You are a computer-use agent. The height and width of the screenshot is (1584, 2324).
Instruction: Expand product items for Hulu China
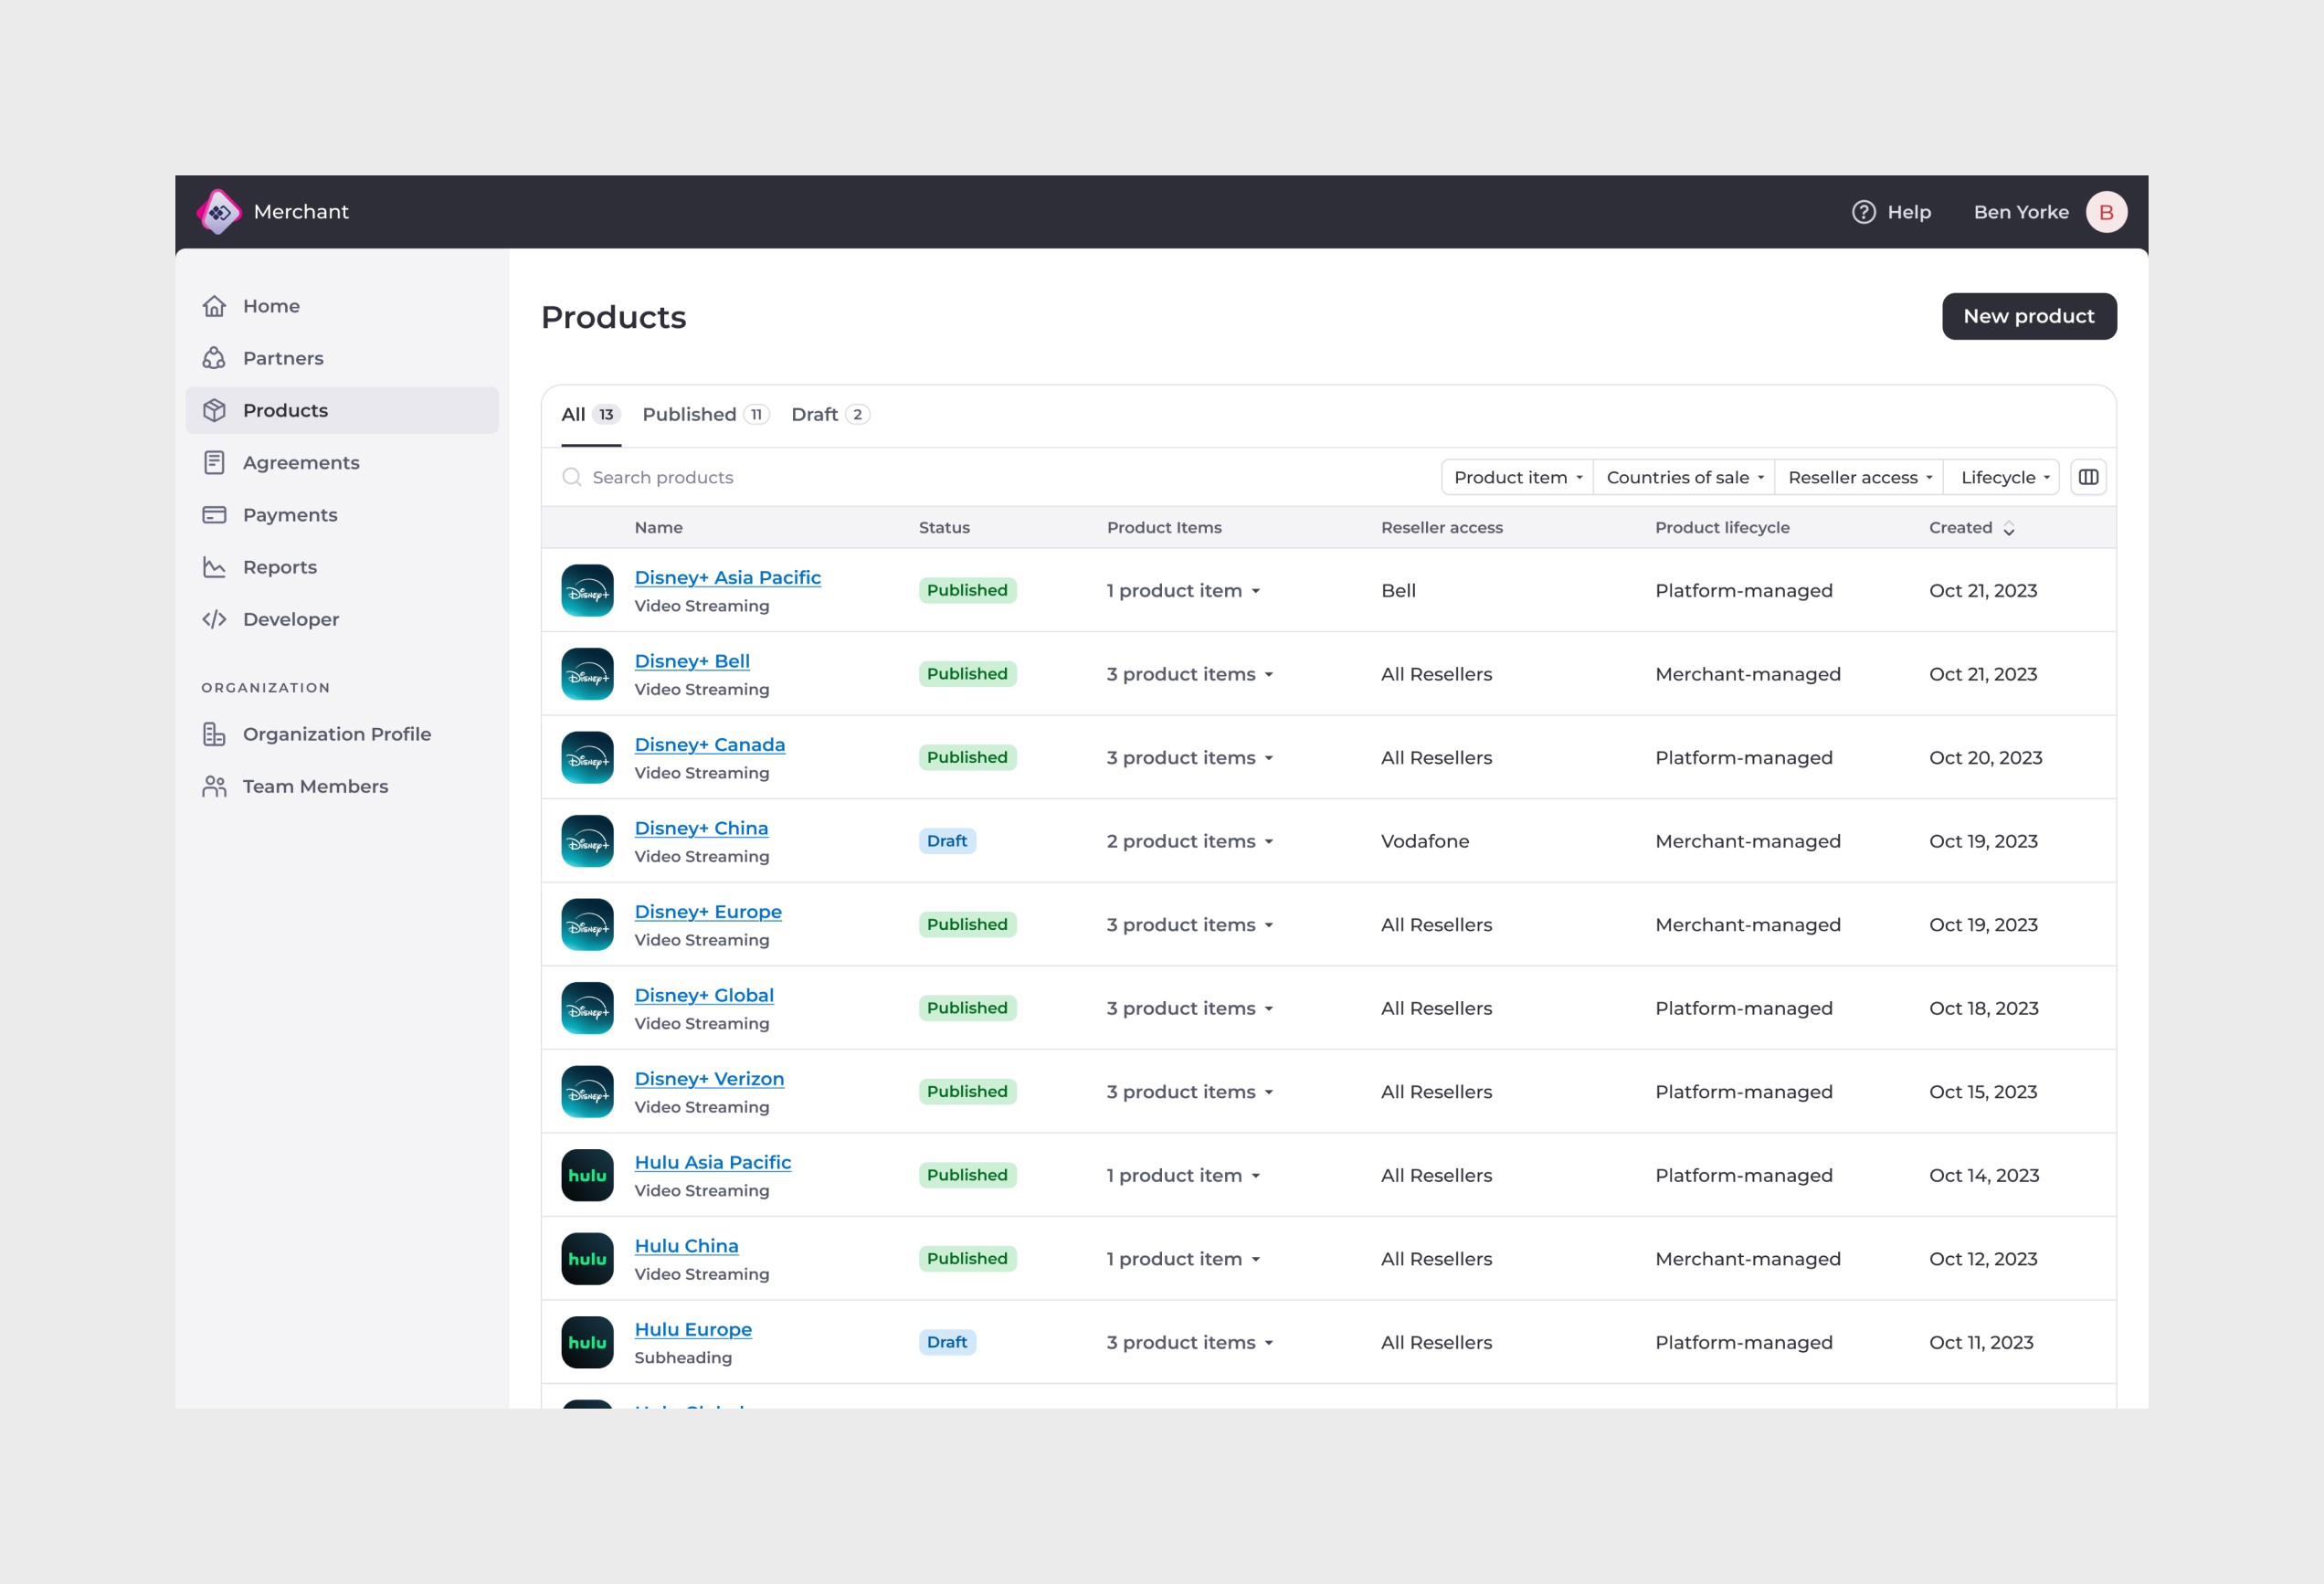point(1183,1259)
